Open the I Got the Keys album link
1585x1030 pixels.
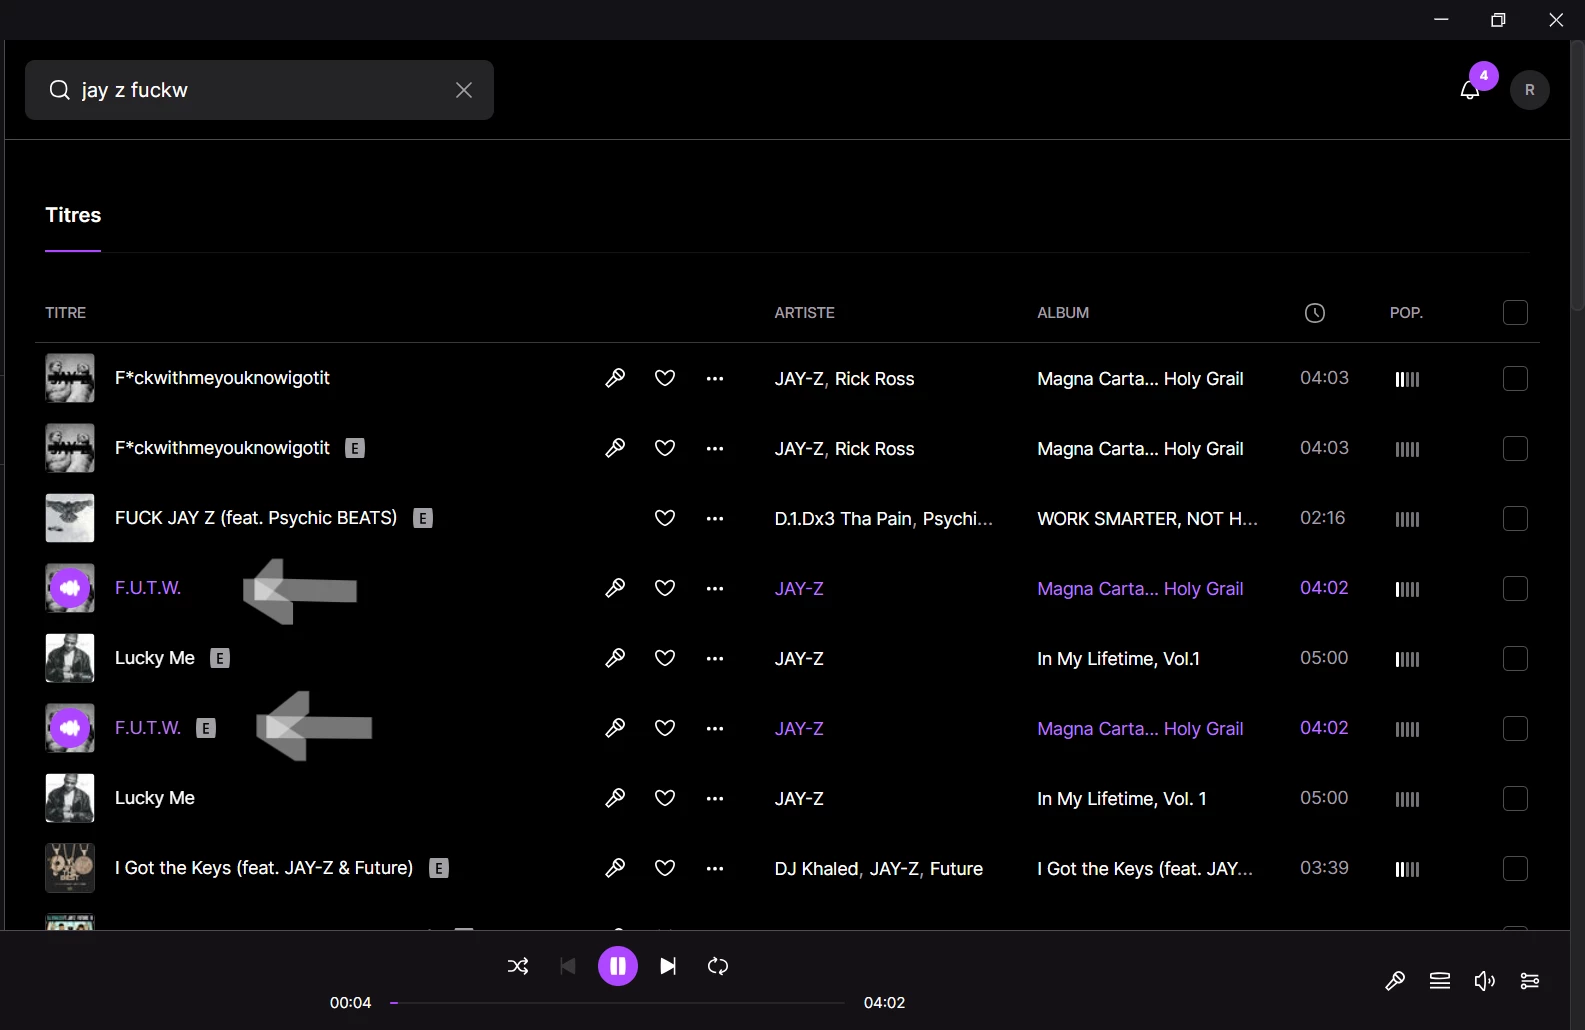coord(1145,869)
